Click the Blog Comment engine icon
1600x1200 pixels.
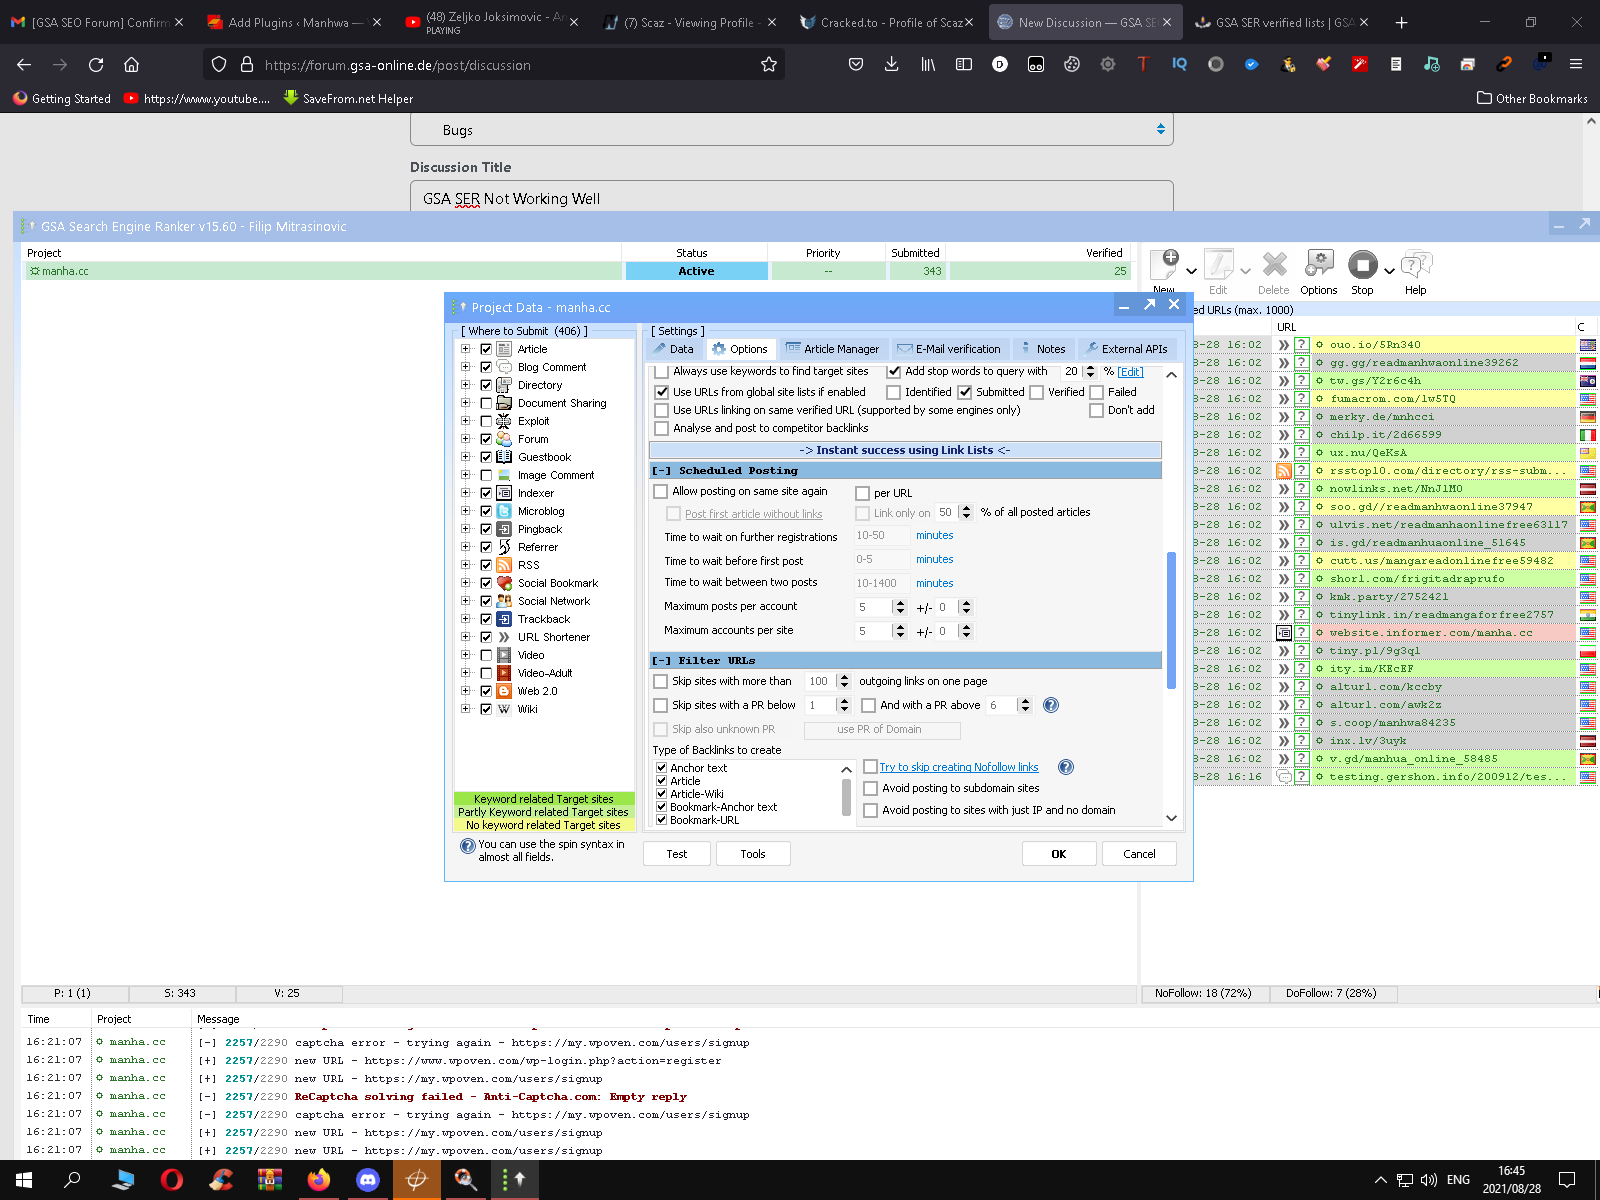tap(504, 367)
